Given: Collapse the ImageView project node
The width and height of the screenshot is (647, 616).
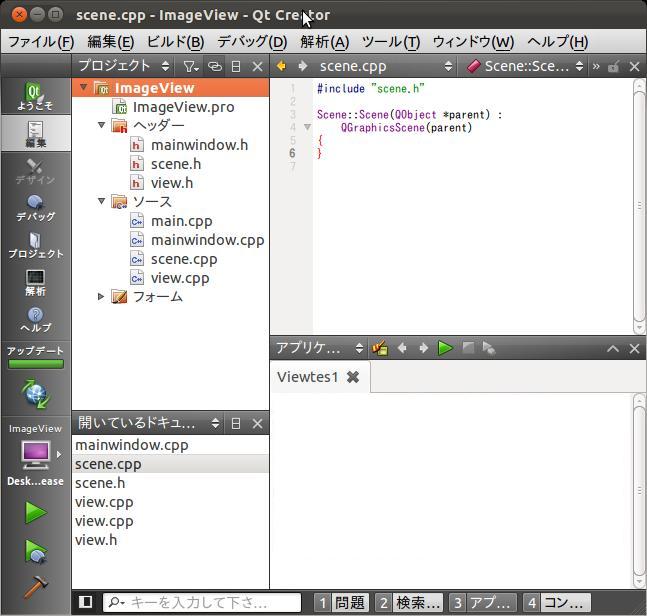Looking at the screenshot, I should (x=84, y=87).
